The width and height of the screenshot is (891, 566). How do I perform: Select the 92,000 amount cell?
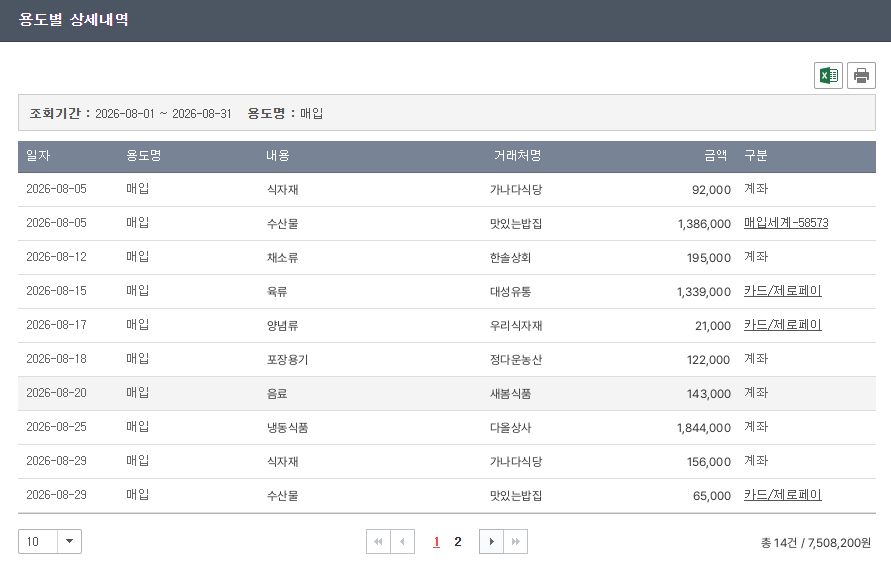(x=711, y=190)
